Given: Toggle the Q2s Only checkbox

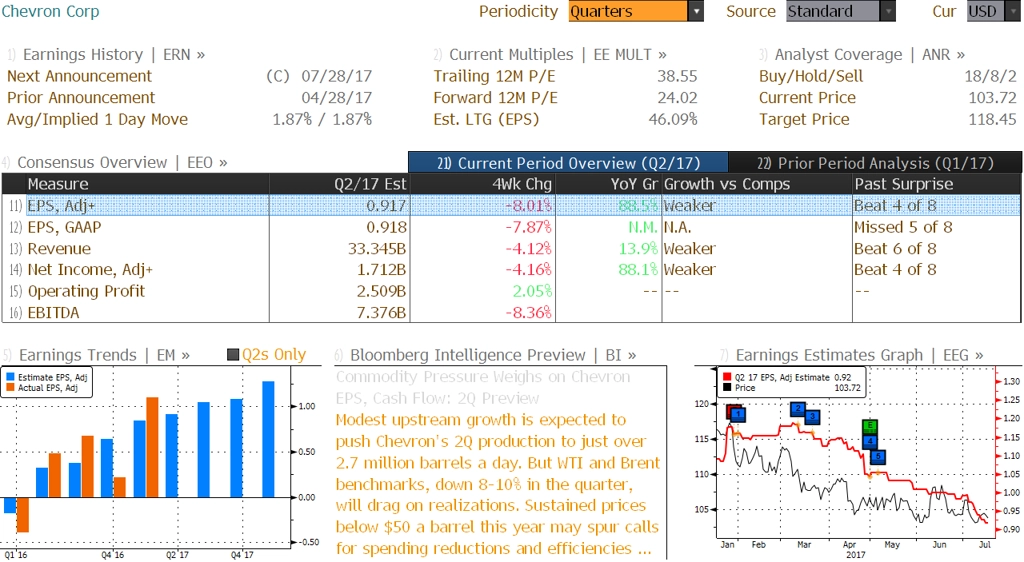Looking at the screenshot, I should (232, 355).
